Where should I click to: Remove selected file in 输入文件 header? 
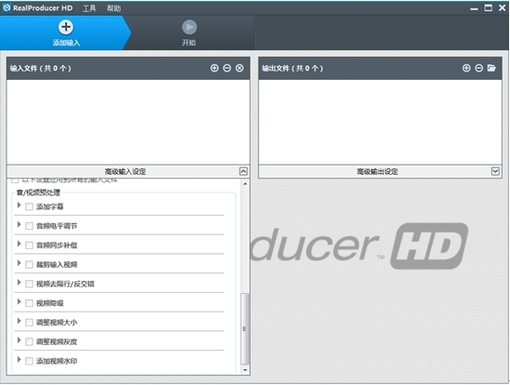pyautogui.click(x=227, y=68)
